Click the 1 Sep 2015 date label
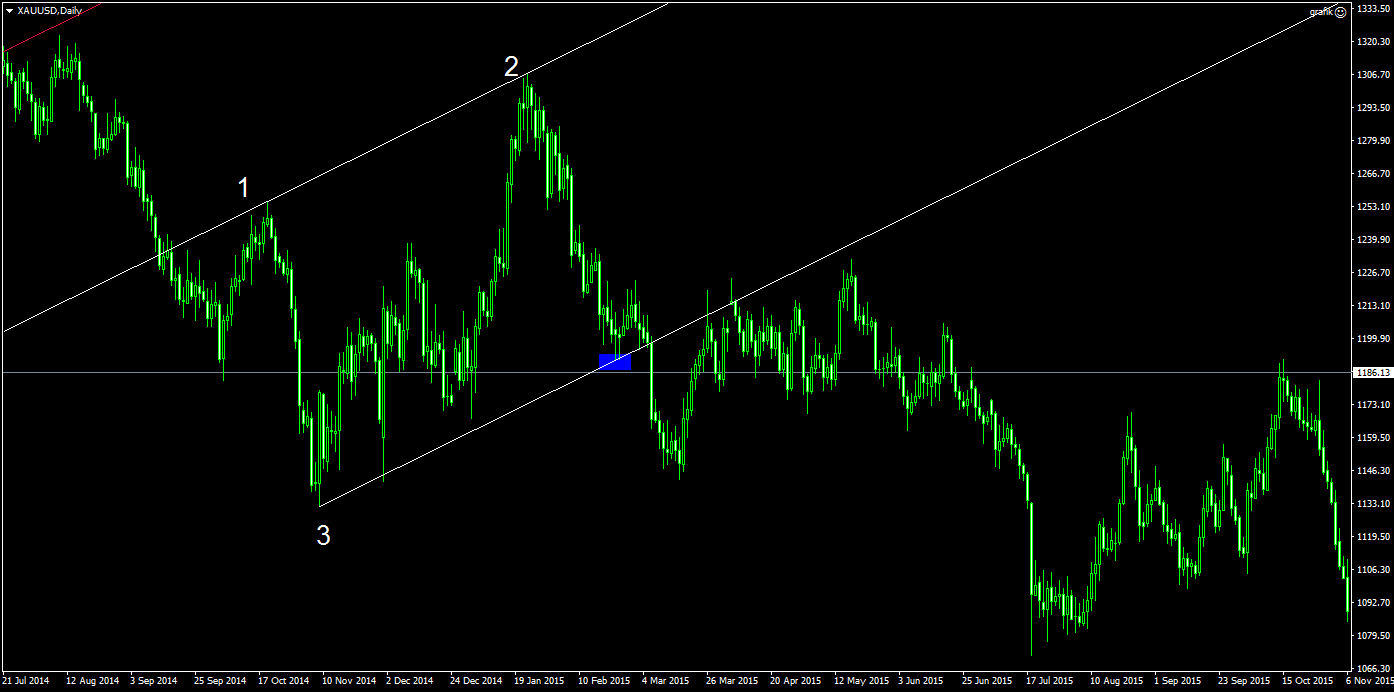The image size is (1394, 692). pyautogui.click(x=1179, y=681)
